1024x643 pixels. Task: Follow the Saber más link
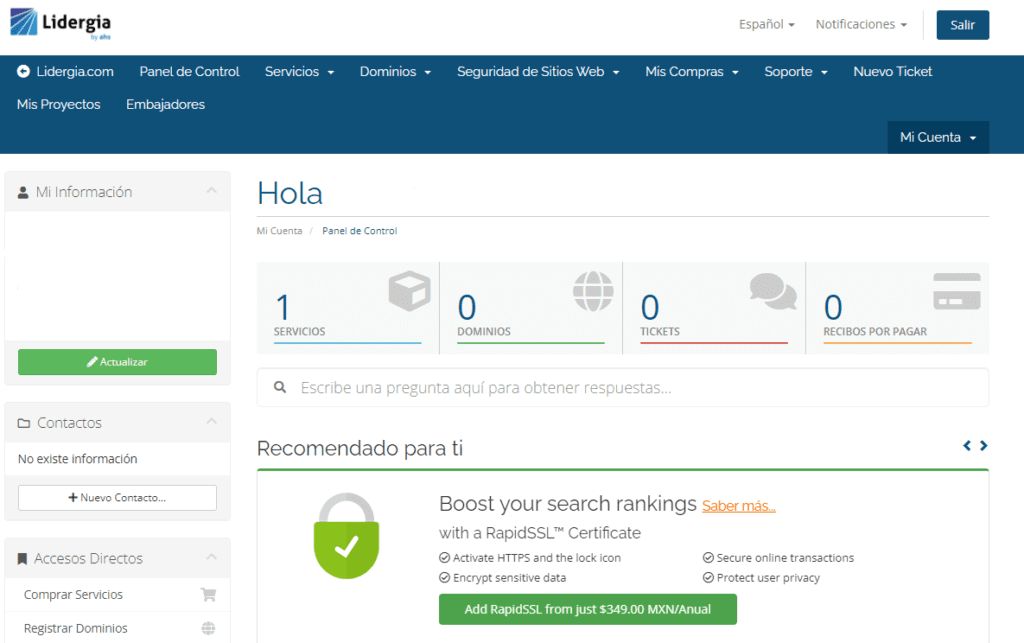pyautogui.click(x=739, y=506)
